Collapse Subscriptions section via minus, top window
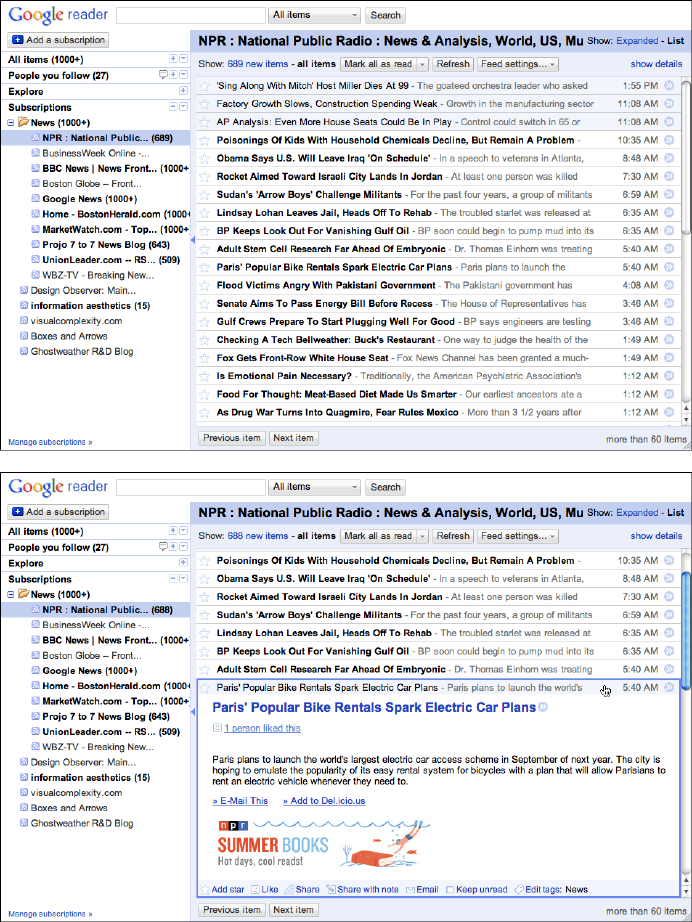The image size is (692, 922). coord(173,107)
